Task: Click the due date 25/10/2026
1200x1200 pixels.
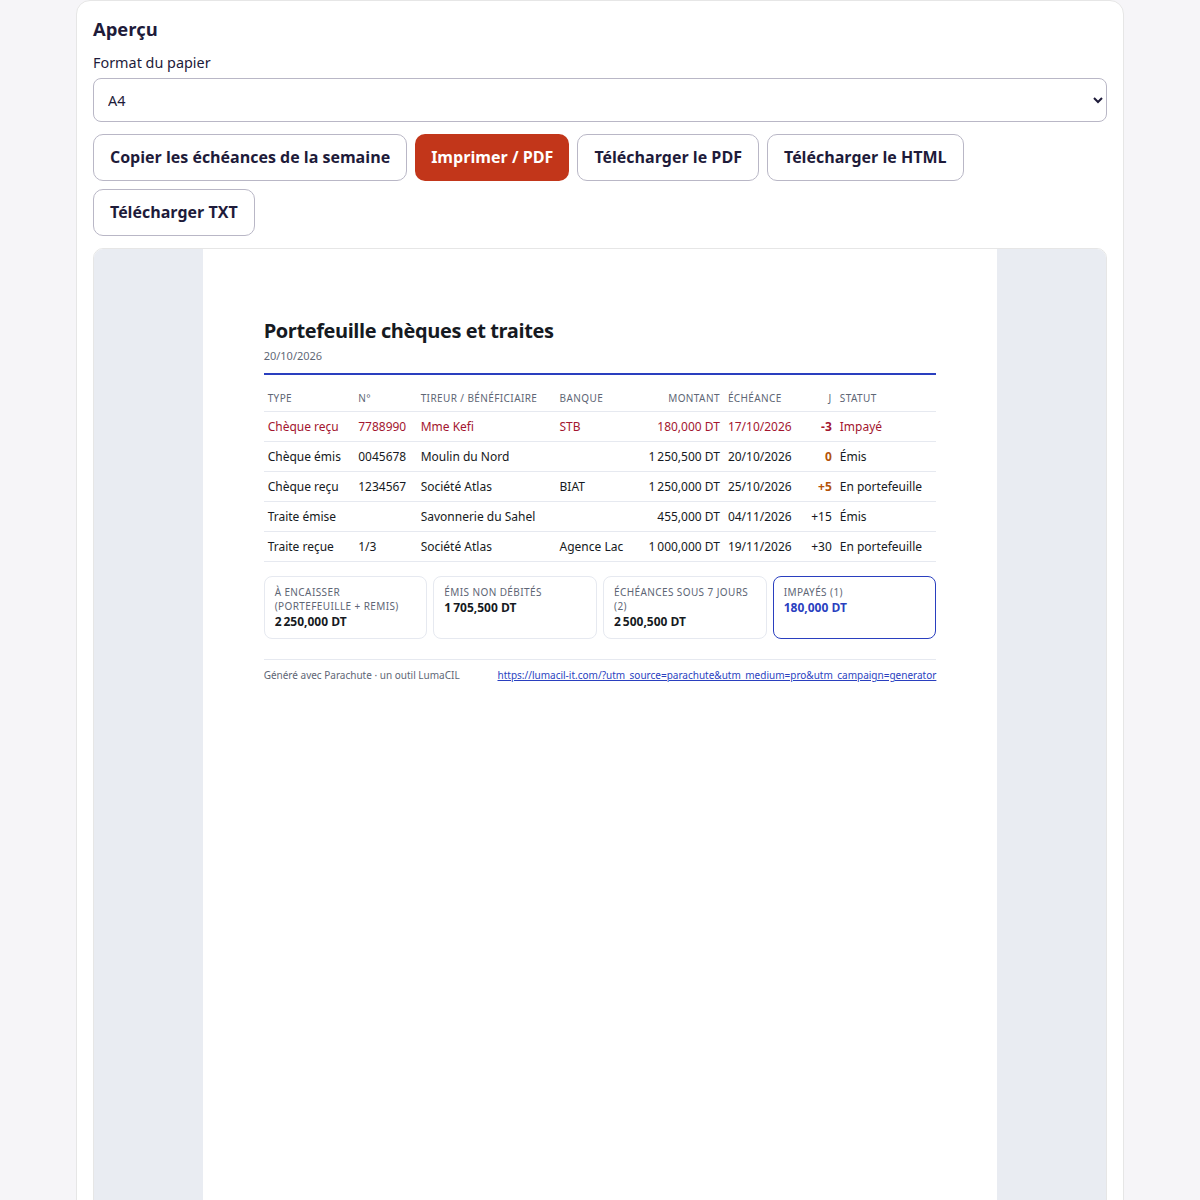Action: coord(760,487)
